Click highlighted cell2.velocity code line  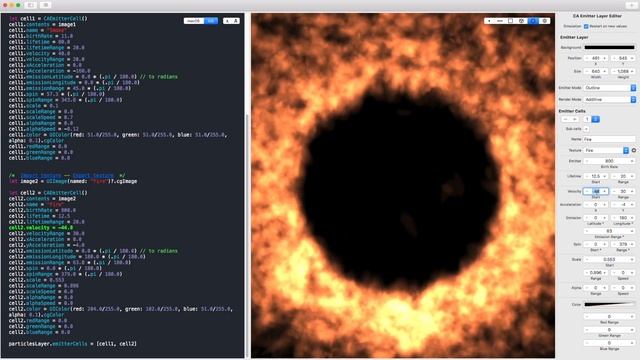click(x=41, y=228)
